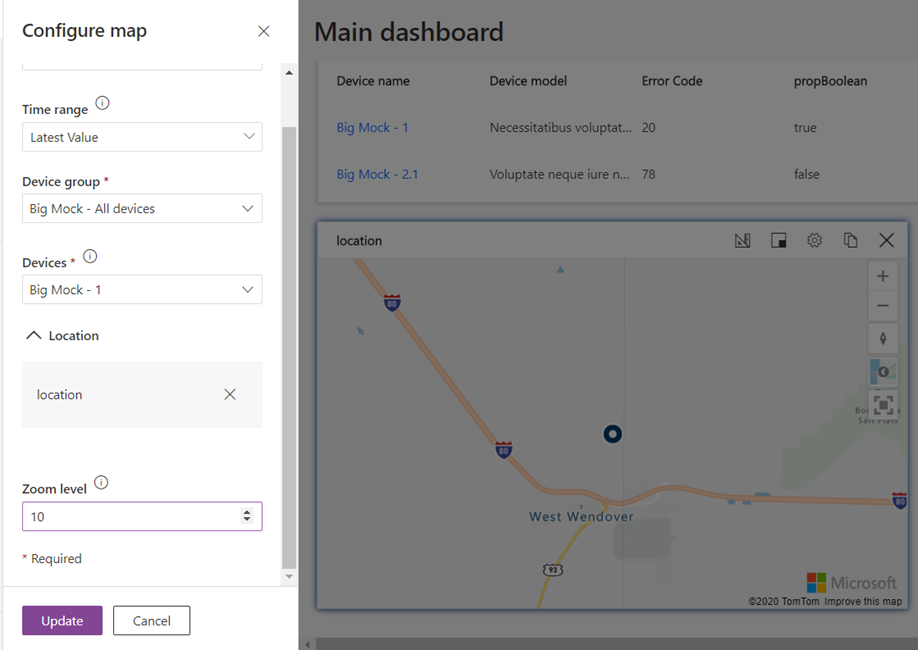Decrease zoom level with stepper down arrow

(247, 521)
